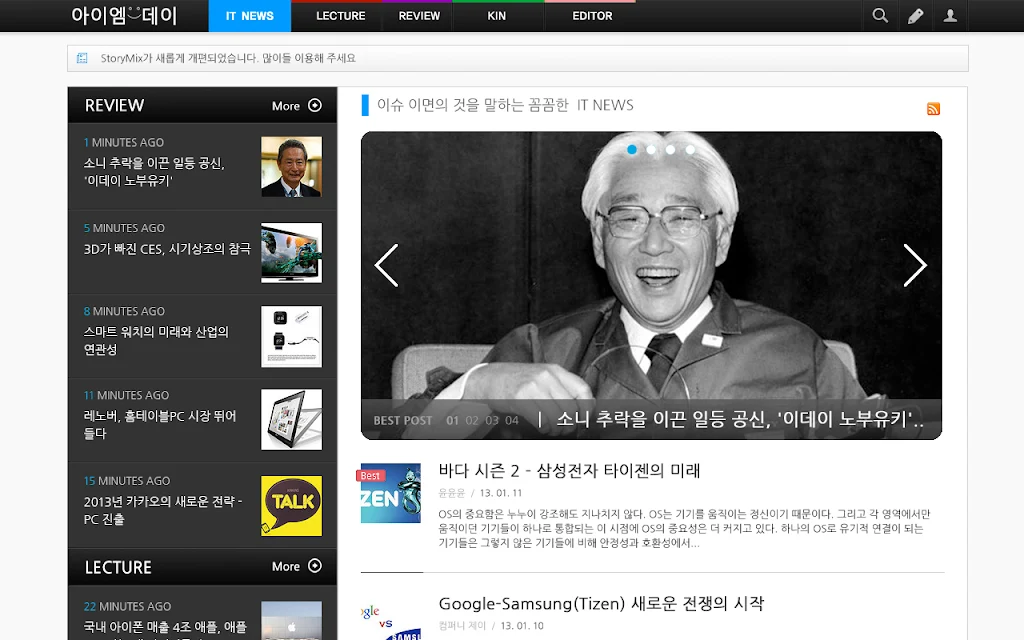Screen dimensions: 1024x640
Task: Click the circled arrow icon next to LECTURE More
Action: (x=315, y=566)
